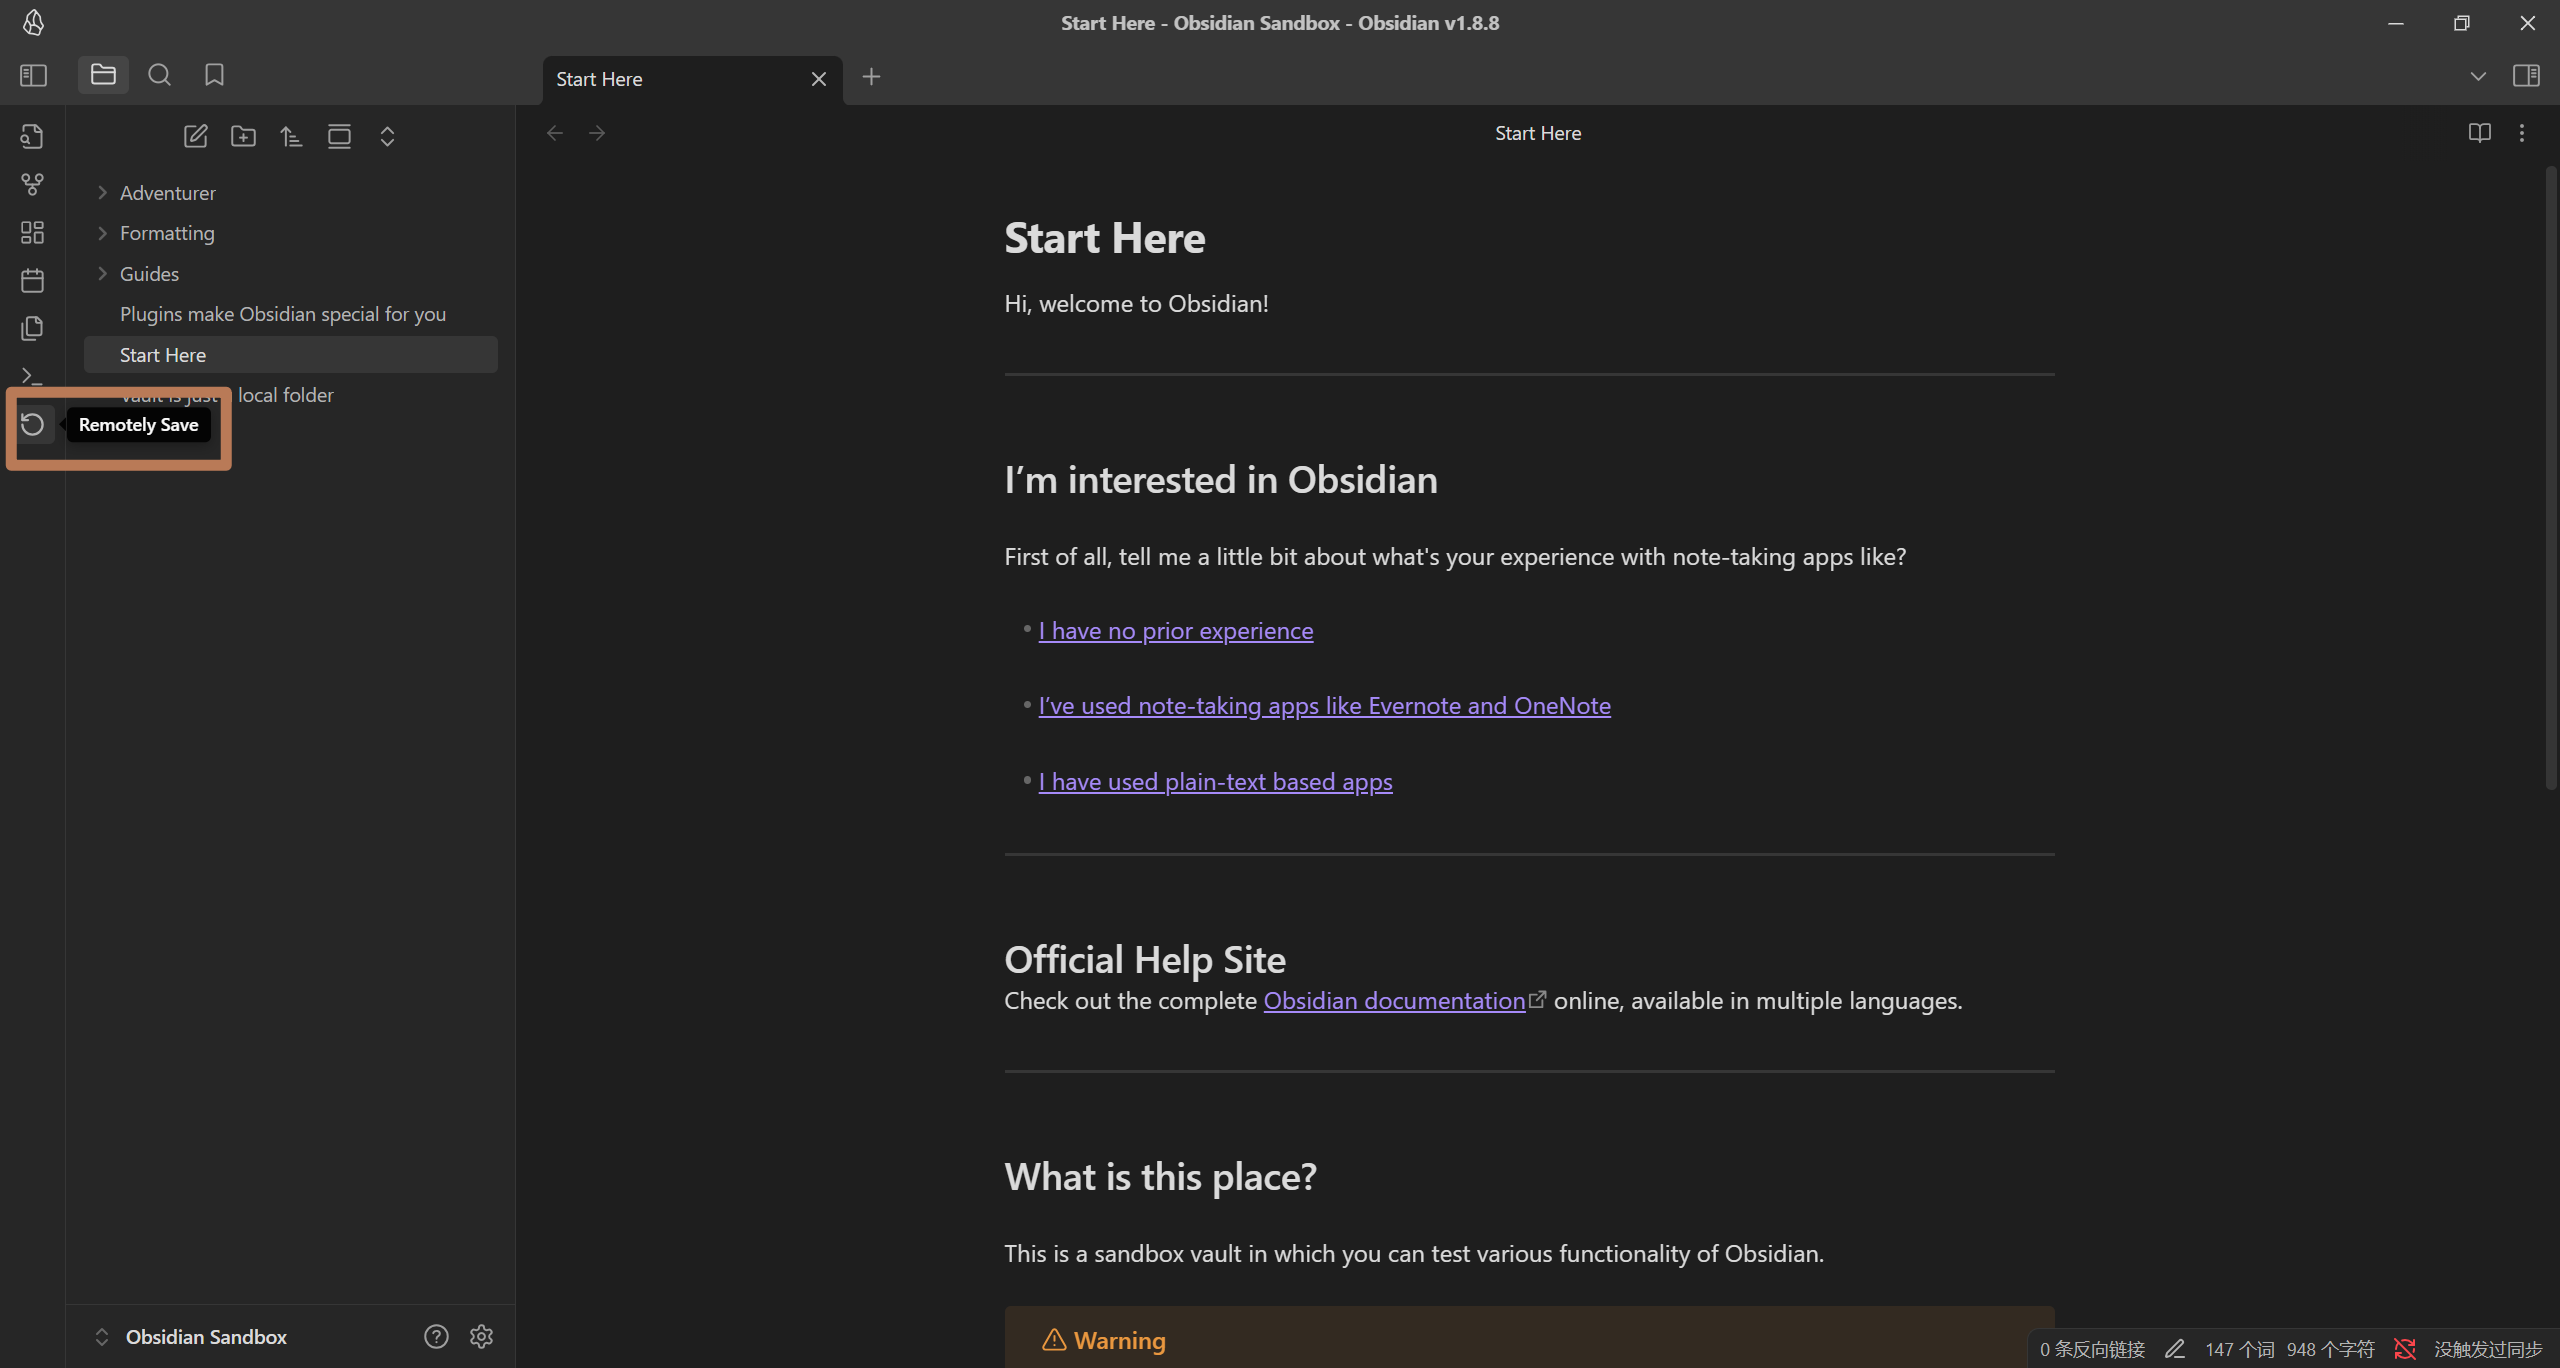This screenshot has width=2560, height=1368.
Task: Click the Warning callout title
Action: (x=1119, y=1341)
